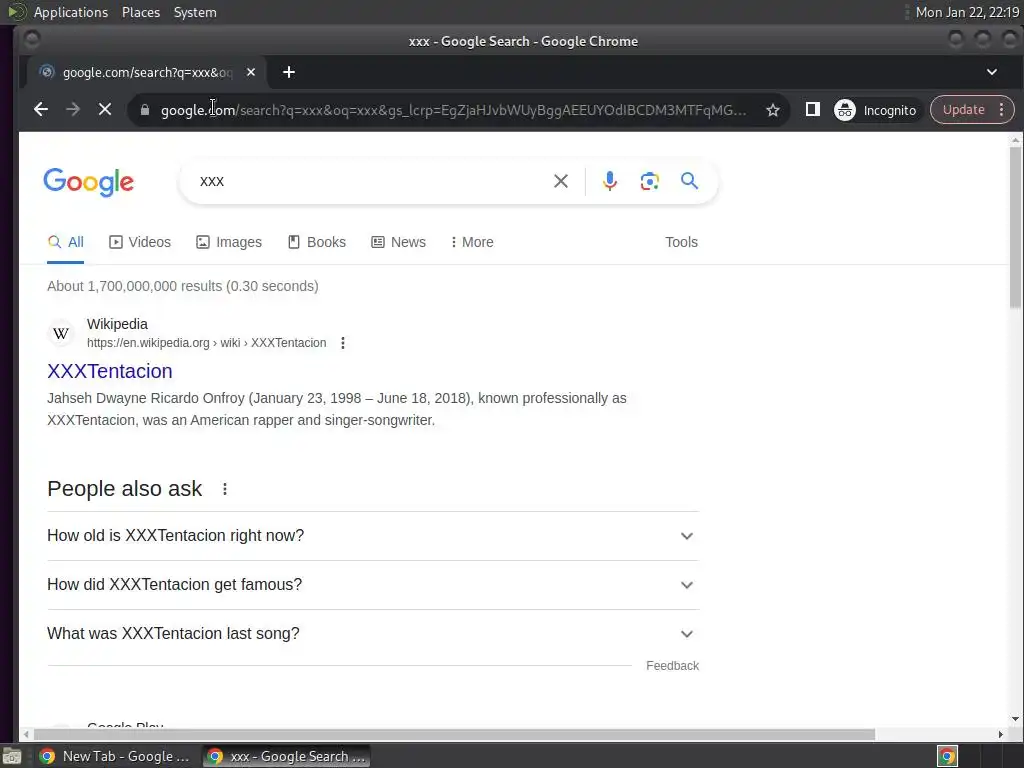Click the browser forward arrow
Viewport: 1024px width, 768px height.
click(x=72, y=110)
